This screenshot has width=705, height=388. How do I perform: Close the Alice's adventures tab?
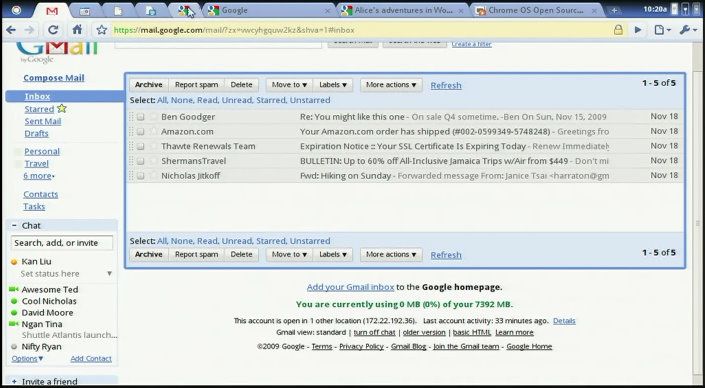pyautogui.click(x=460, y=10)
